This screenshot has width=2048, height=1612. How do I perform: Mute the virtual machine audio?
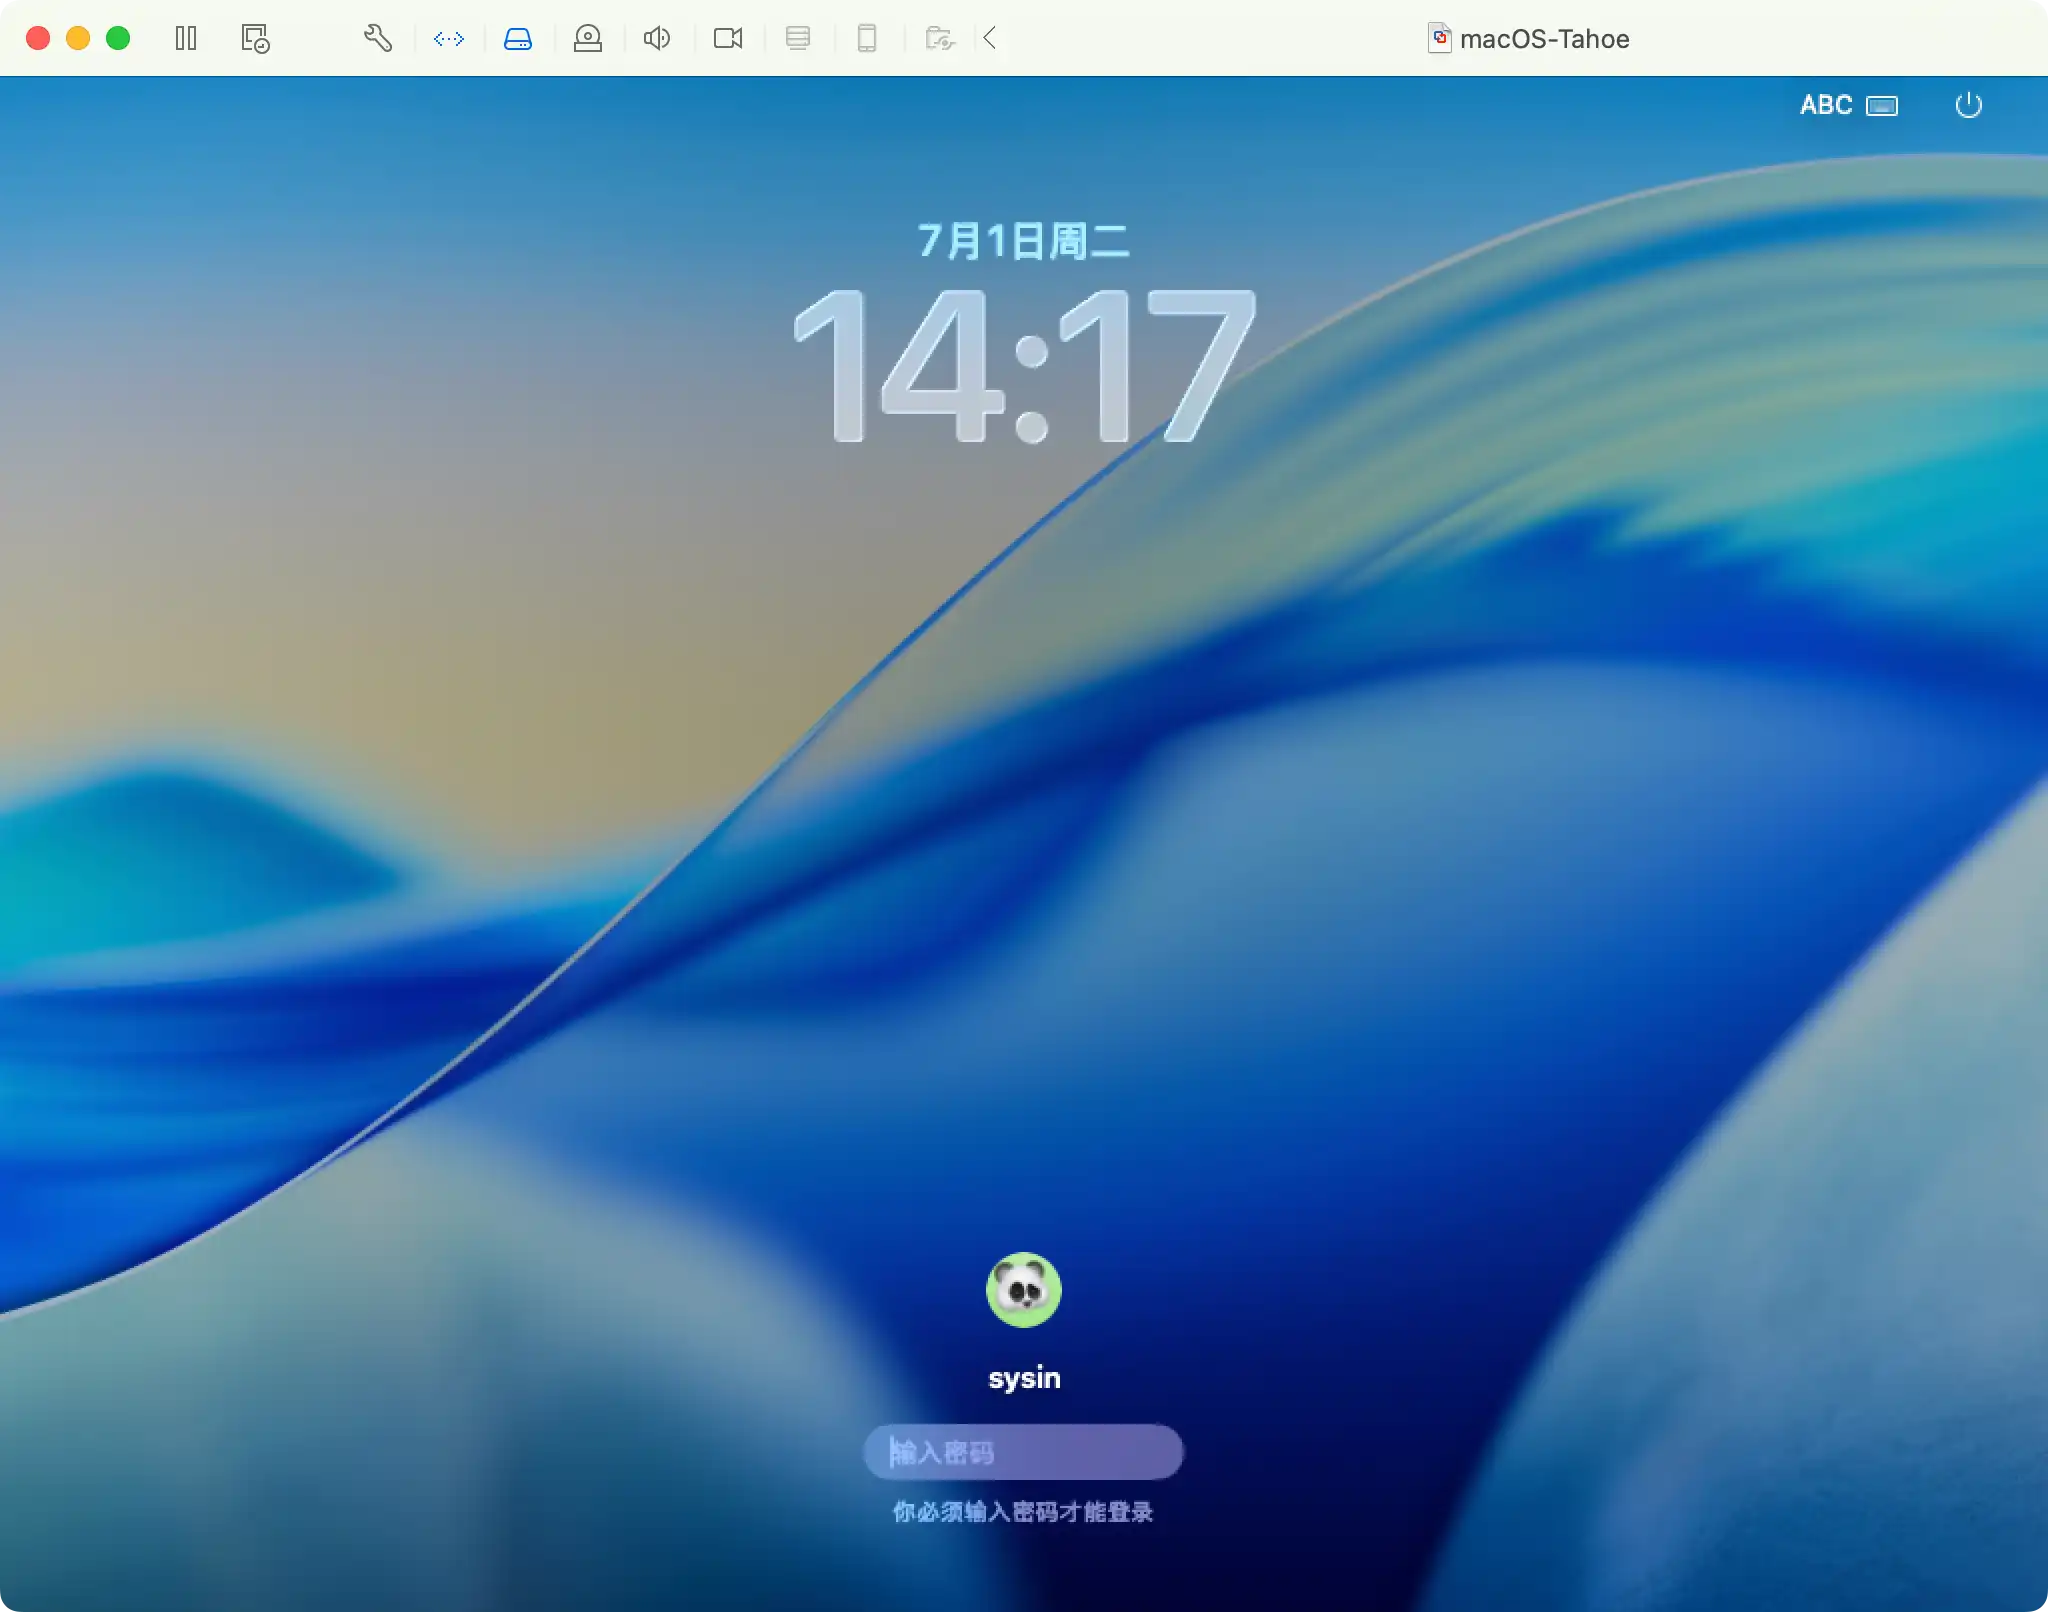(x=657, y=38)
